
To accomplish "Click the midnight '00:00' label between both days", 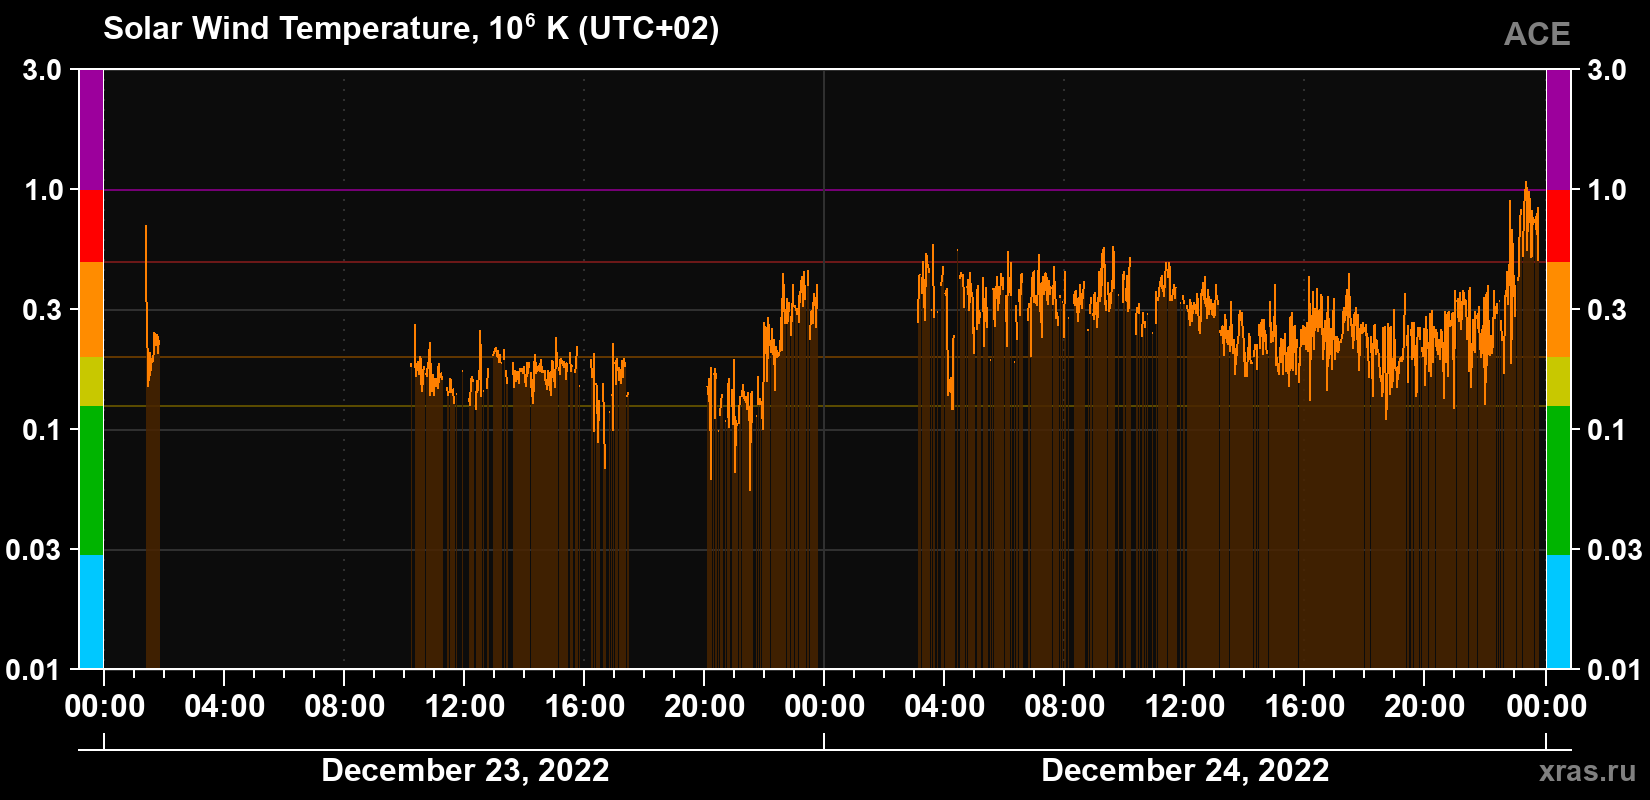I will (x=824, y=707).
